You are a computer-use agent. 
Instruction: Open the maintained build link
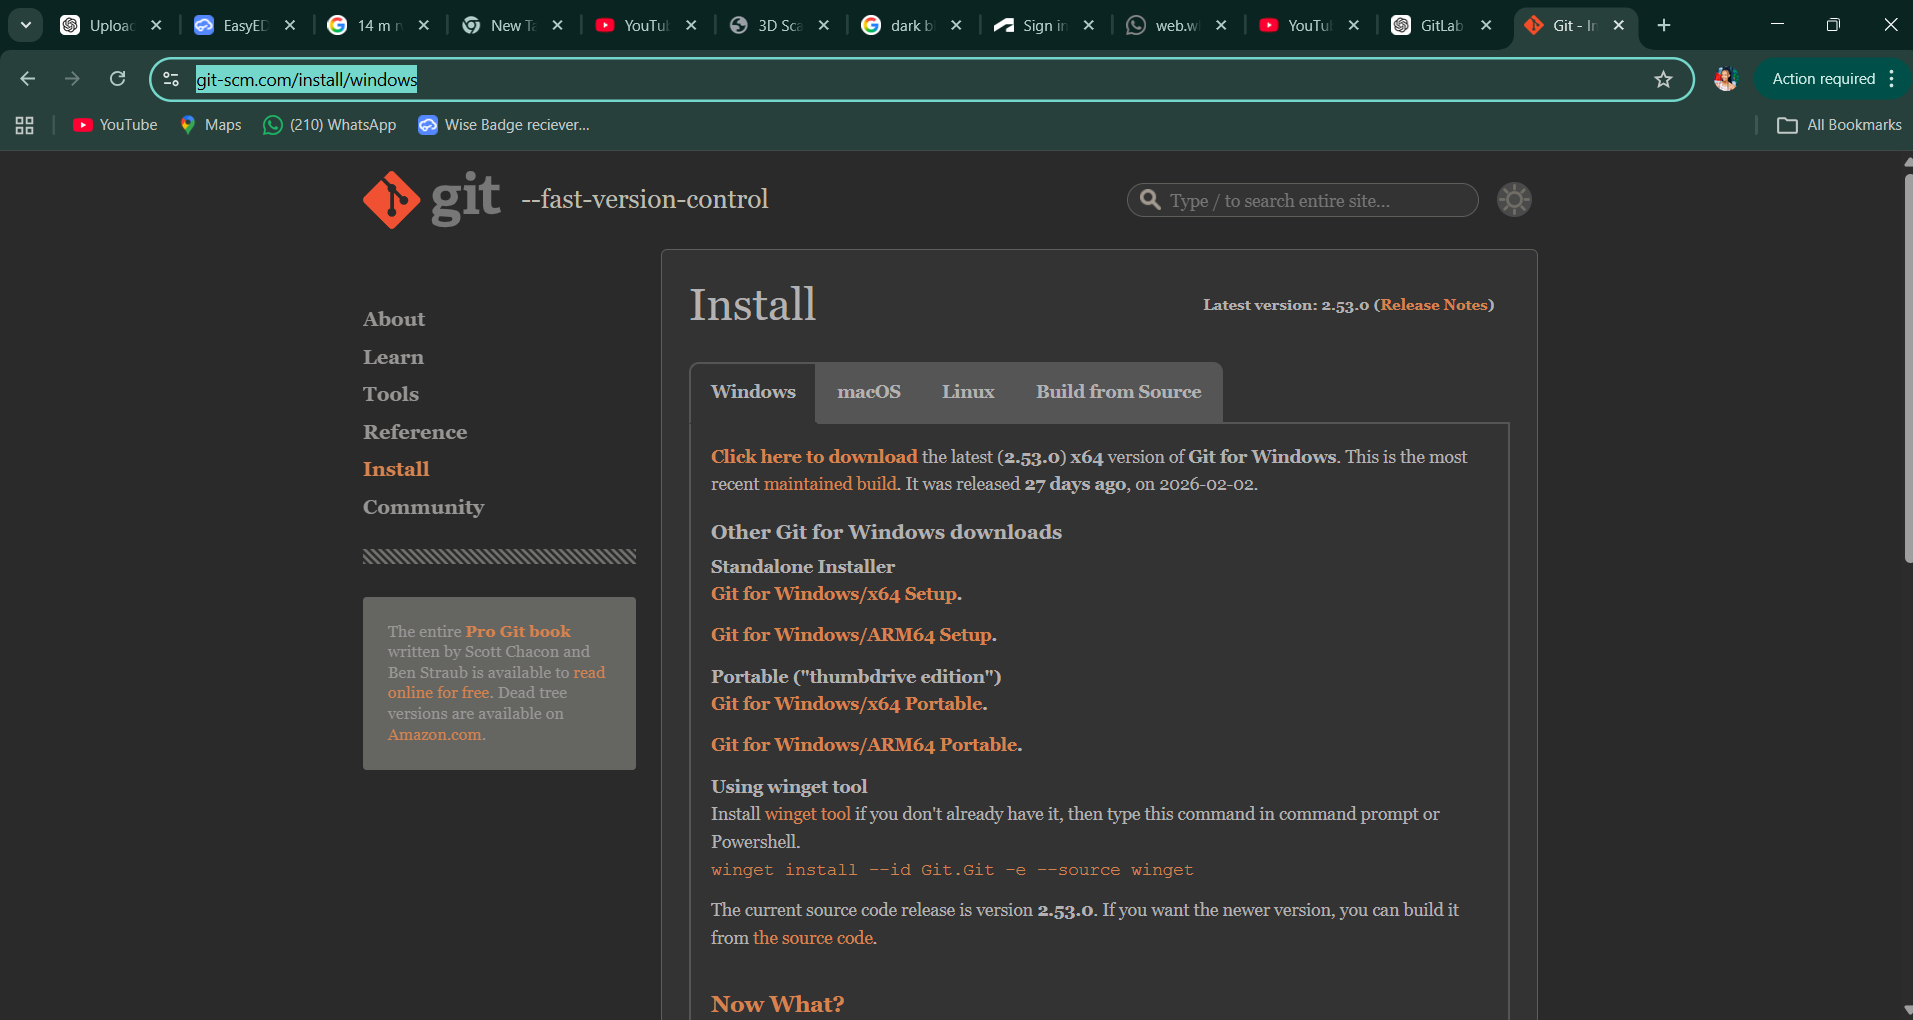(x=830, y=484)
